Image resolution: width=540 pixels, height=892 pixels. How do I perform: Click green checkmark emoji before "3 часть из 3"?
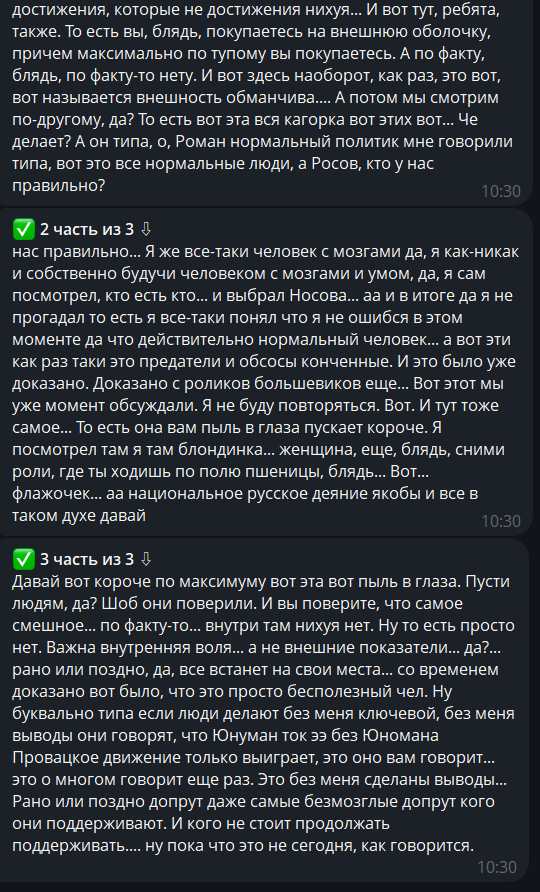click(x=23, y=560)
